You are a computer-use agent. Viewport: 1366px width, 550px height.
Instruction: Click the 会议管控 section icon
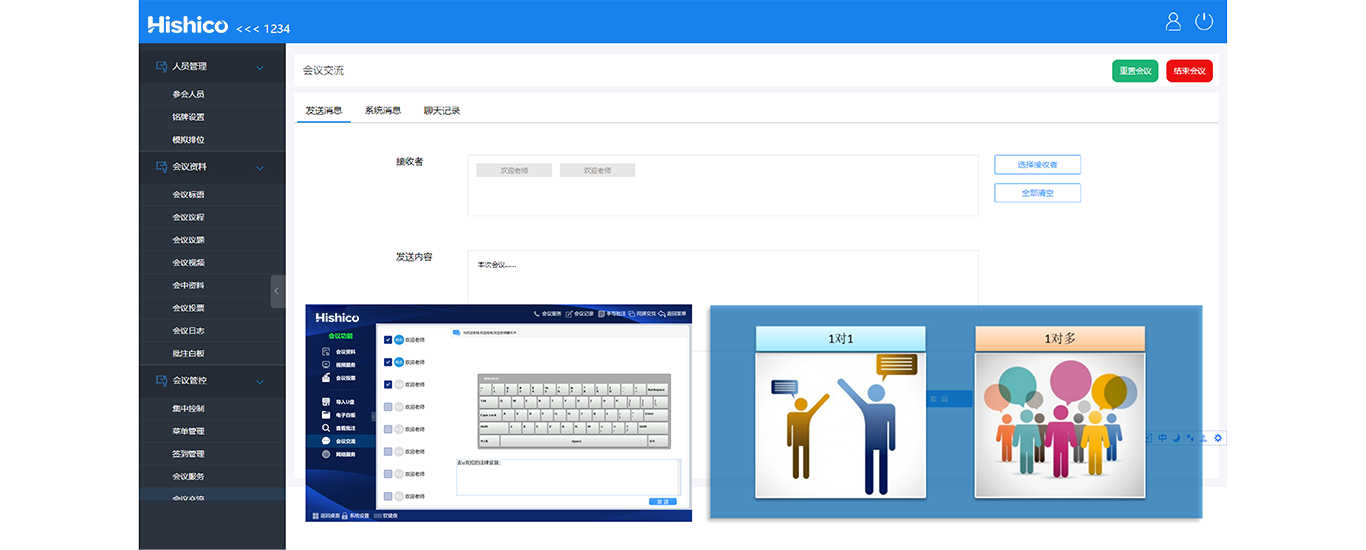pyautogui.click(x=161, y=381)
